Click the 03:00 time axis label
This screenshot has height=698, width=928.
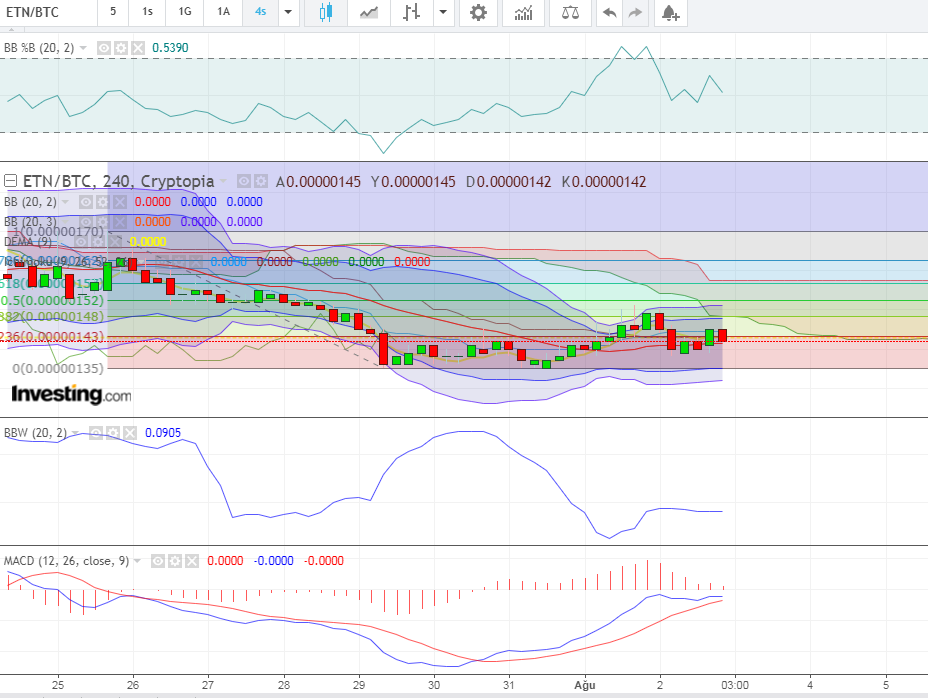pyautogui.click(x=734, y=685)
